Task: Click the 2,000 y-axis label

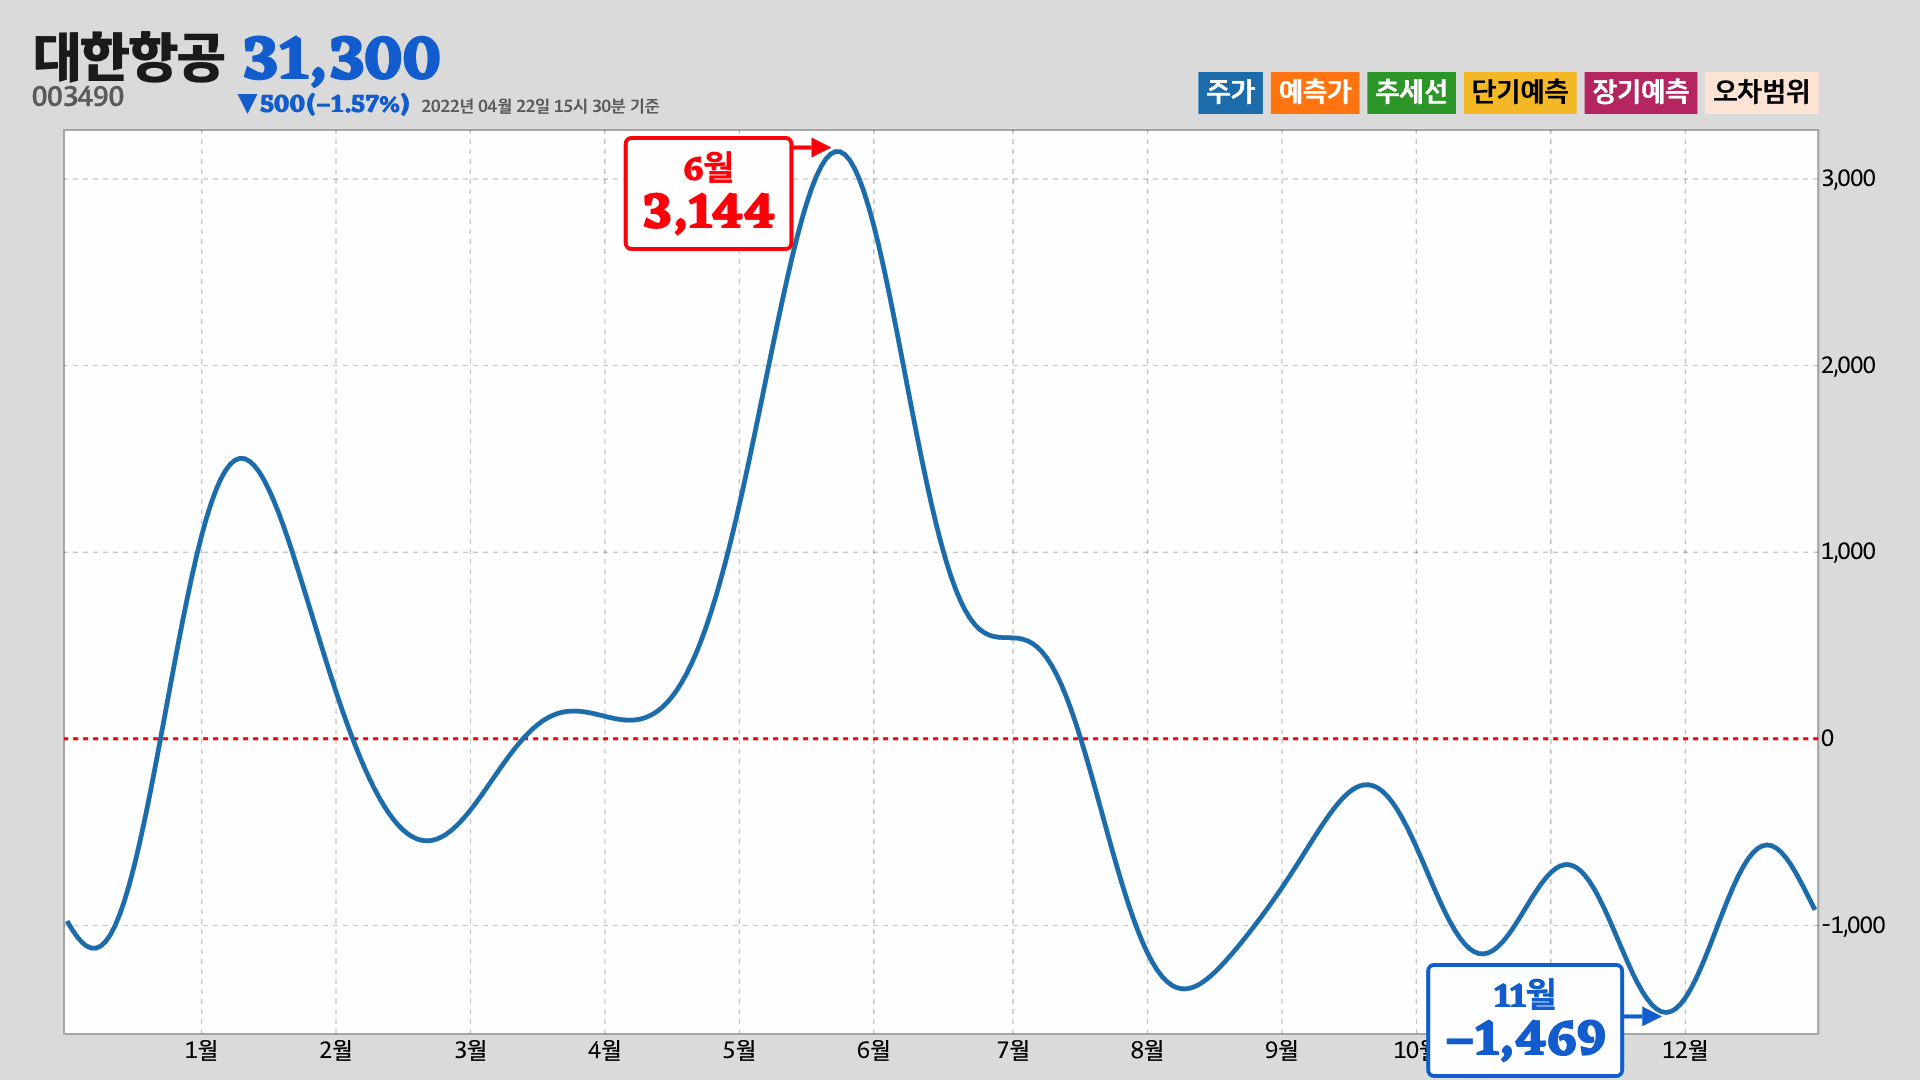Action: [1848, 365]
